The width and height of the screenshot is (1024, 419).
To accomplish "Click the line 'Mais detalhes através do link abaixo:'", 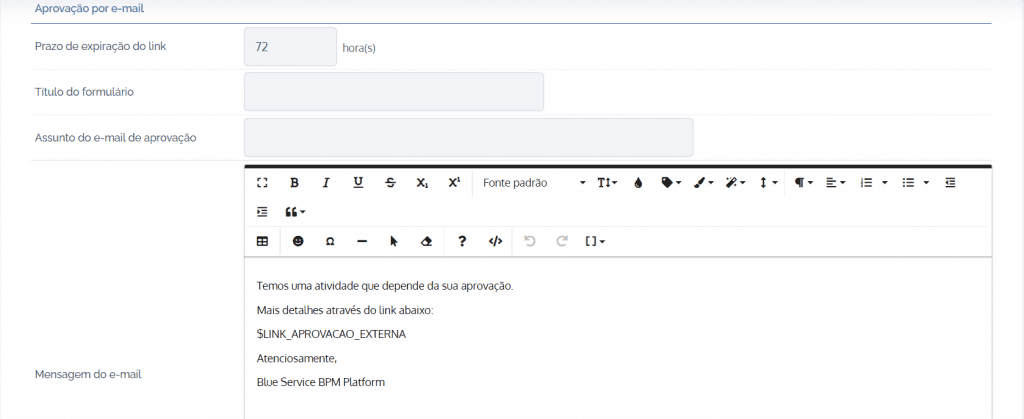I will tap(345, 310).
